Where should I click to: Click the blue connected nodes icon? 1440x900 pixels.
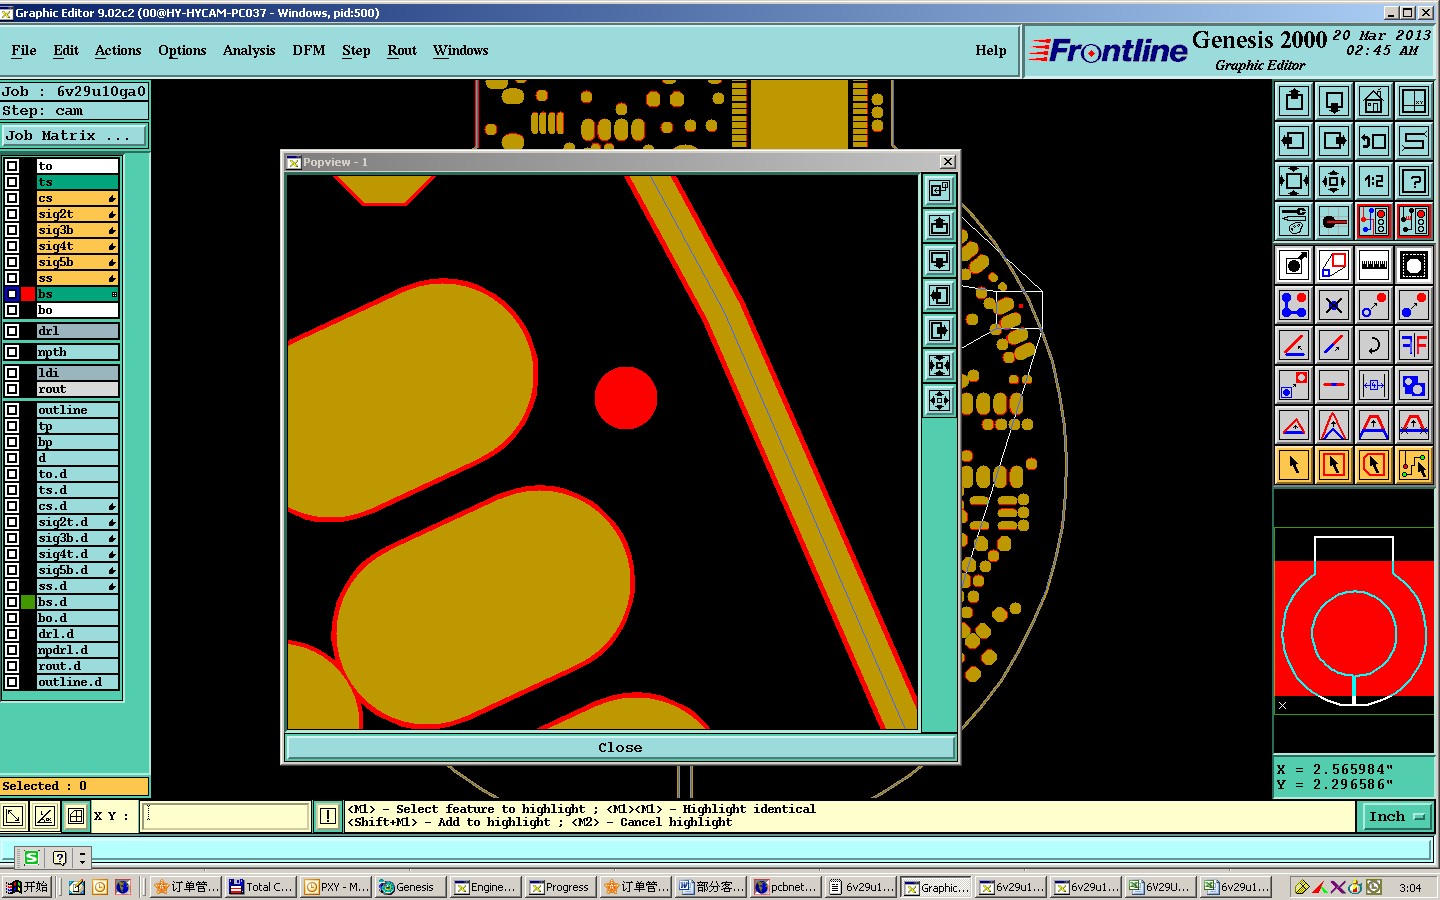tap(1294, 305)
